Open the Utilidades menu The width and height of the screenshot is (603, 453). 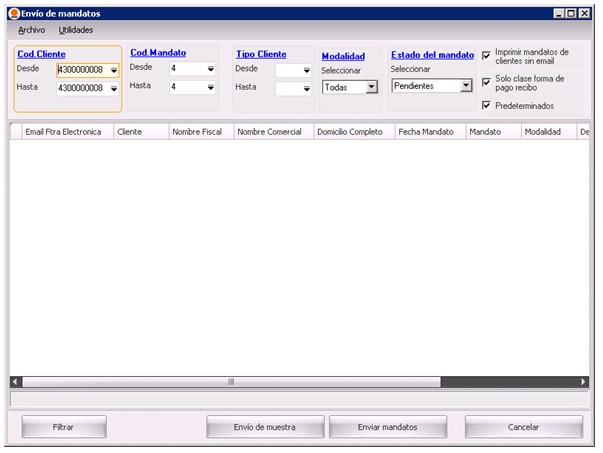[x=76, y=30]
